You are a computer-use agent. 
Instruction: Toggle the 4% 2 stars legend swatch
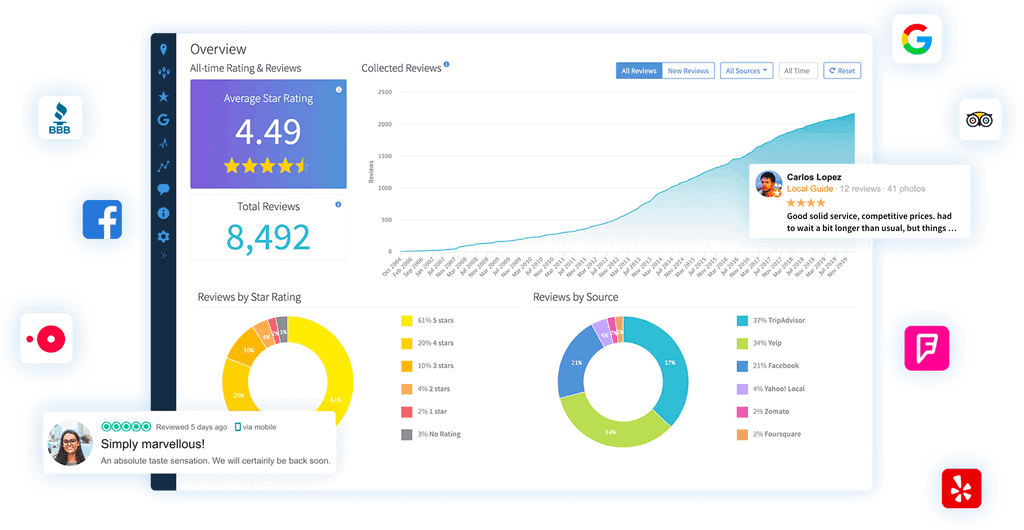[406, 389]
